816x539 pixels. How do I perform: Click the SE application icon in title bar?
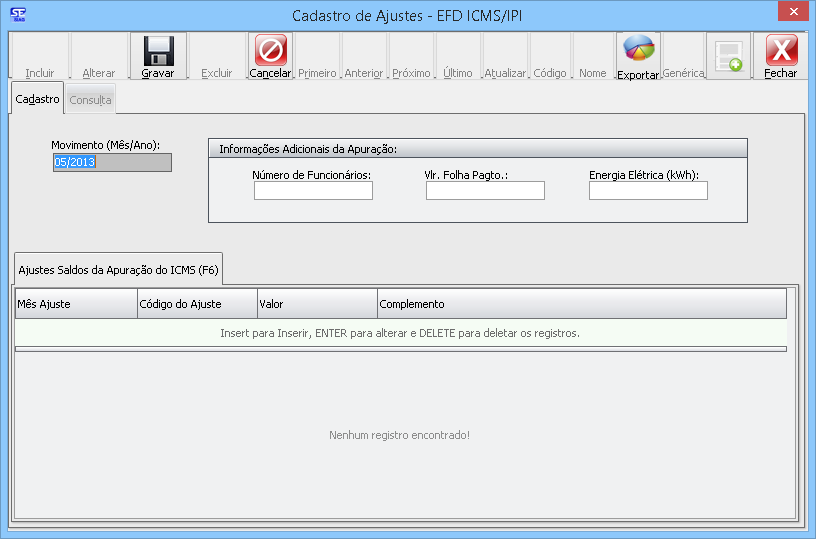coord(18,15)
